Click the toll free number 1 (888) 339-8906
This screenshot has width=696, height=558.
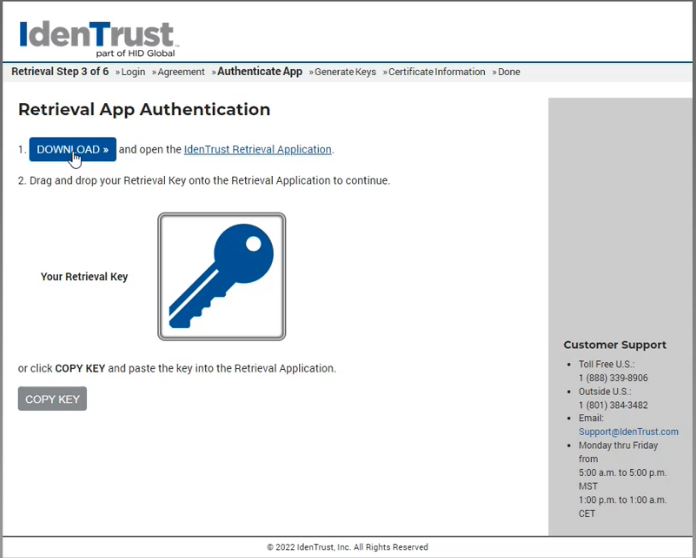(613, 378)
